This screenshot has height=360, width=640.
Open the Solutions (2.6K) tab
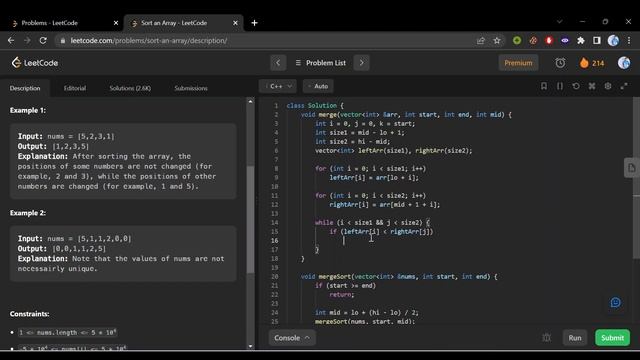click(130, 88)
